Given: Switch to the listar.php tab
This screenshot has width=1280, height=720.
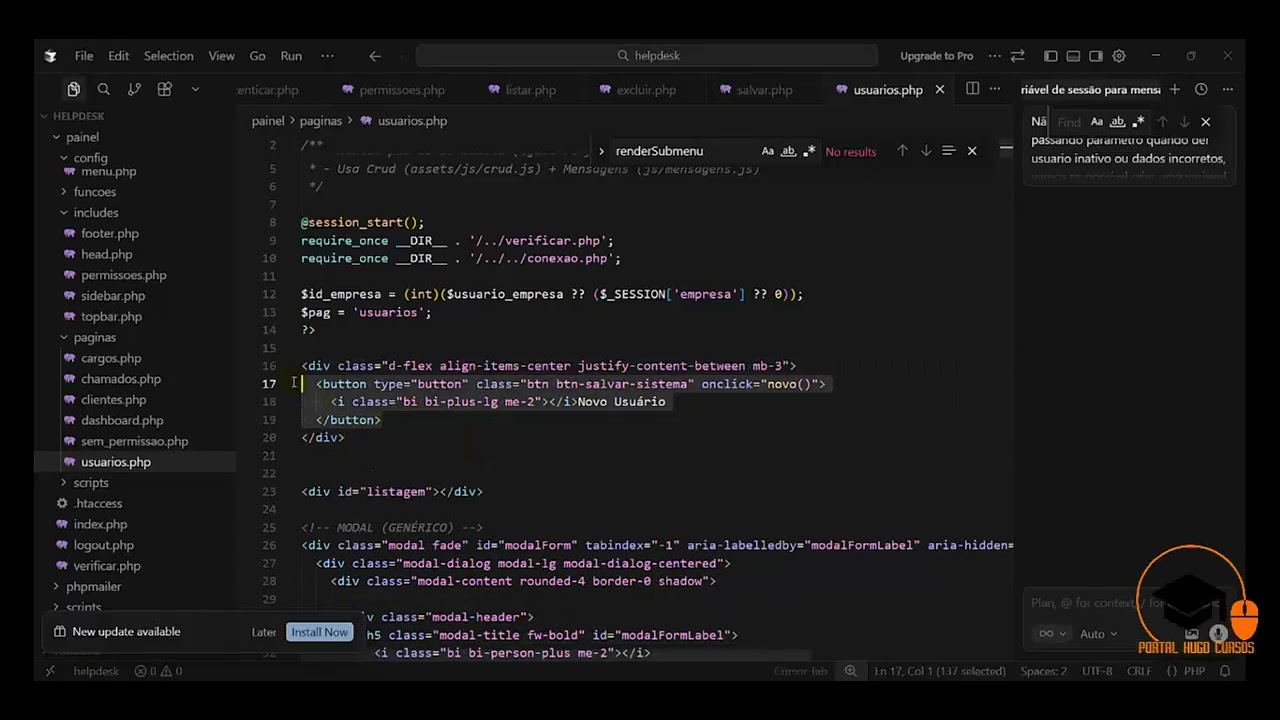Looking at the screenshot, I should click(x=522, y=90).
